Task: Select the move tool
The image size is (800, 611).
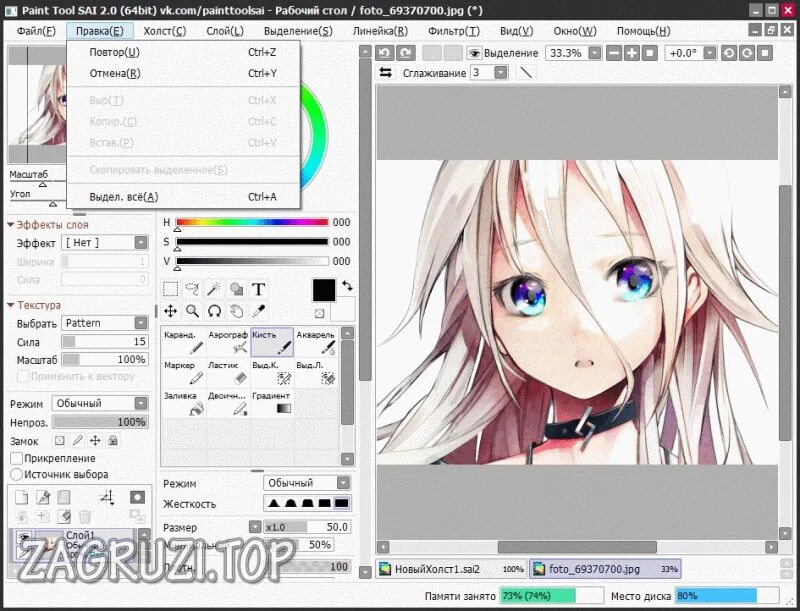Action: [x=170, y=311]
